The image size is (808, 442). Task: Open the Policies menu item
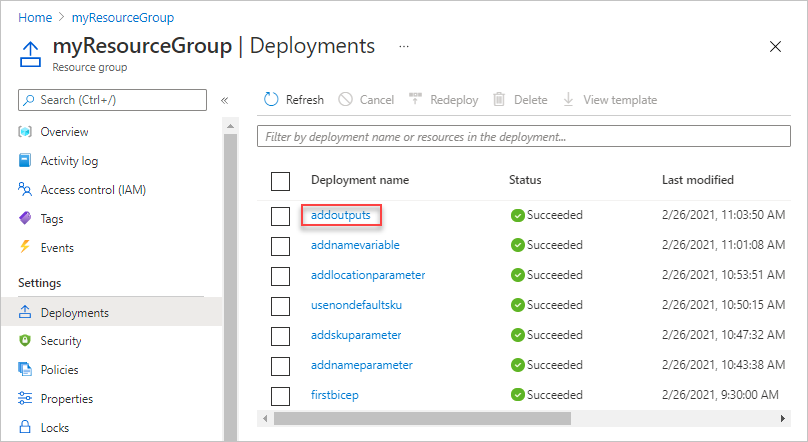click(x=60, y=370)
